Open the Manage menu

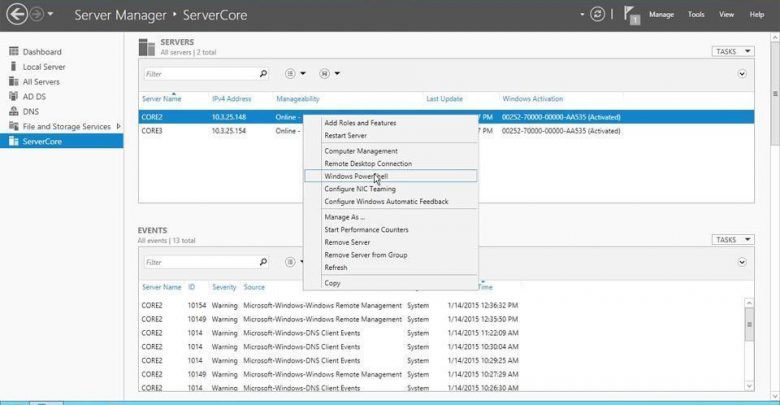click(661, 14)
